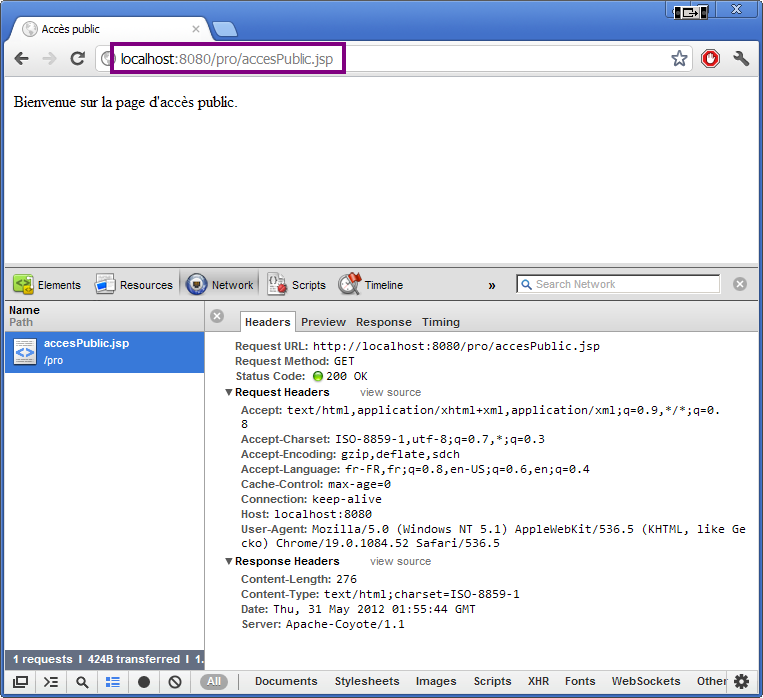
Task: Show more DevTools panels chevron
Action: (x=492, y=286)
